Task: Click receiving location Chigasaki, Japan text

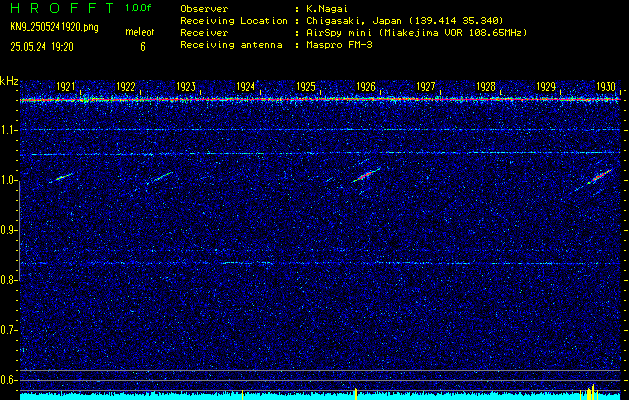Action: tap(405, 21)
